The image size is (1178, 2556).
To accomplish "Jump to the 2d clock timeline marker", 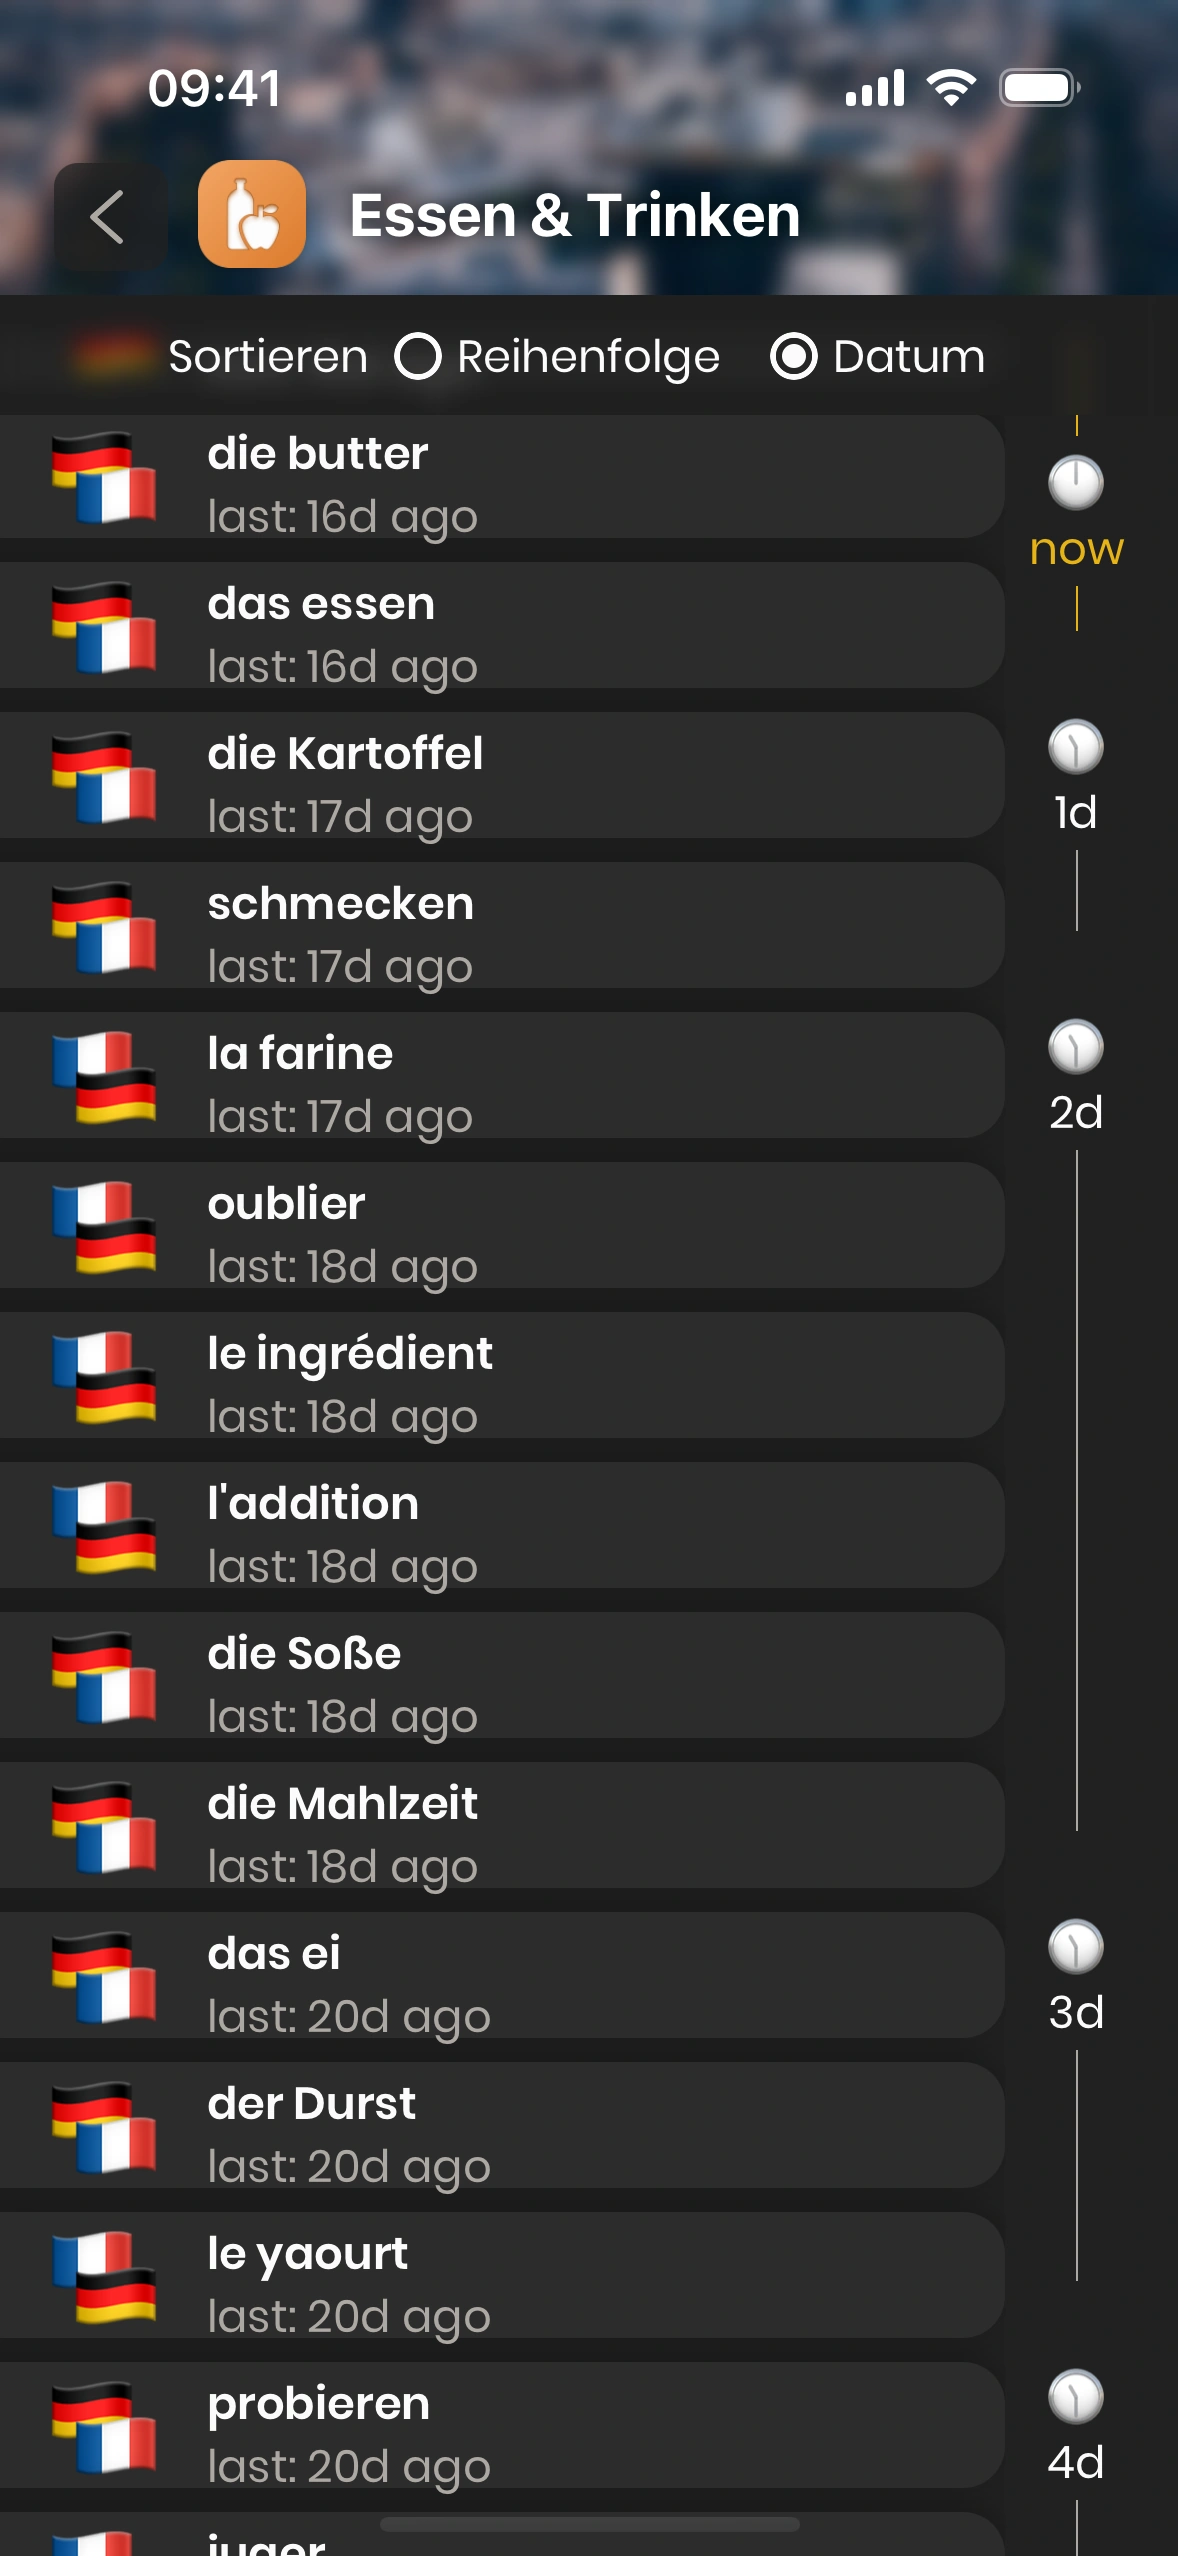I will pyautogui.click(x=1076, y=1048).
